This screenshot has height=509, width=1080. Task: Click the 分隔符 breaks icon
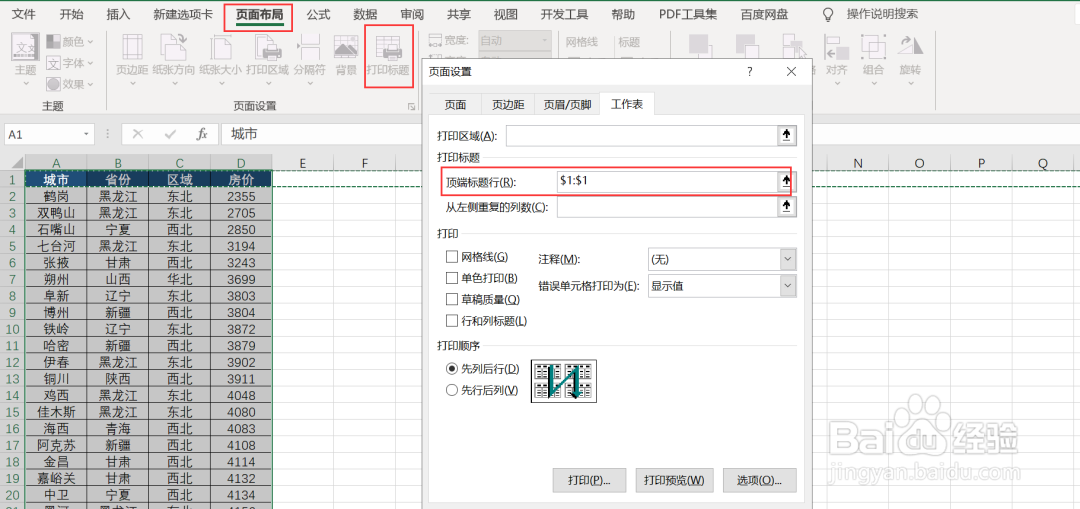(x=309, y=48)
